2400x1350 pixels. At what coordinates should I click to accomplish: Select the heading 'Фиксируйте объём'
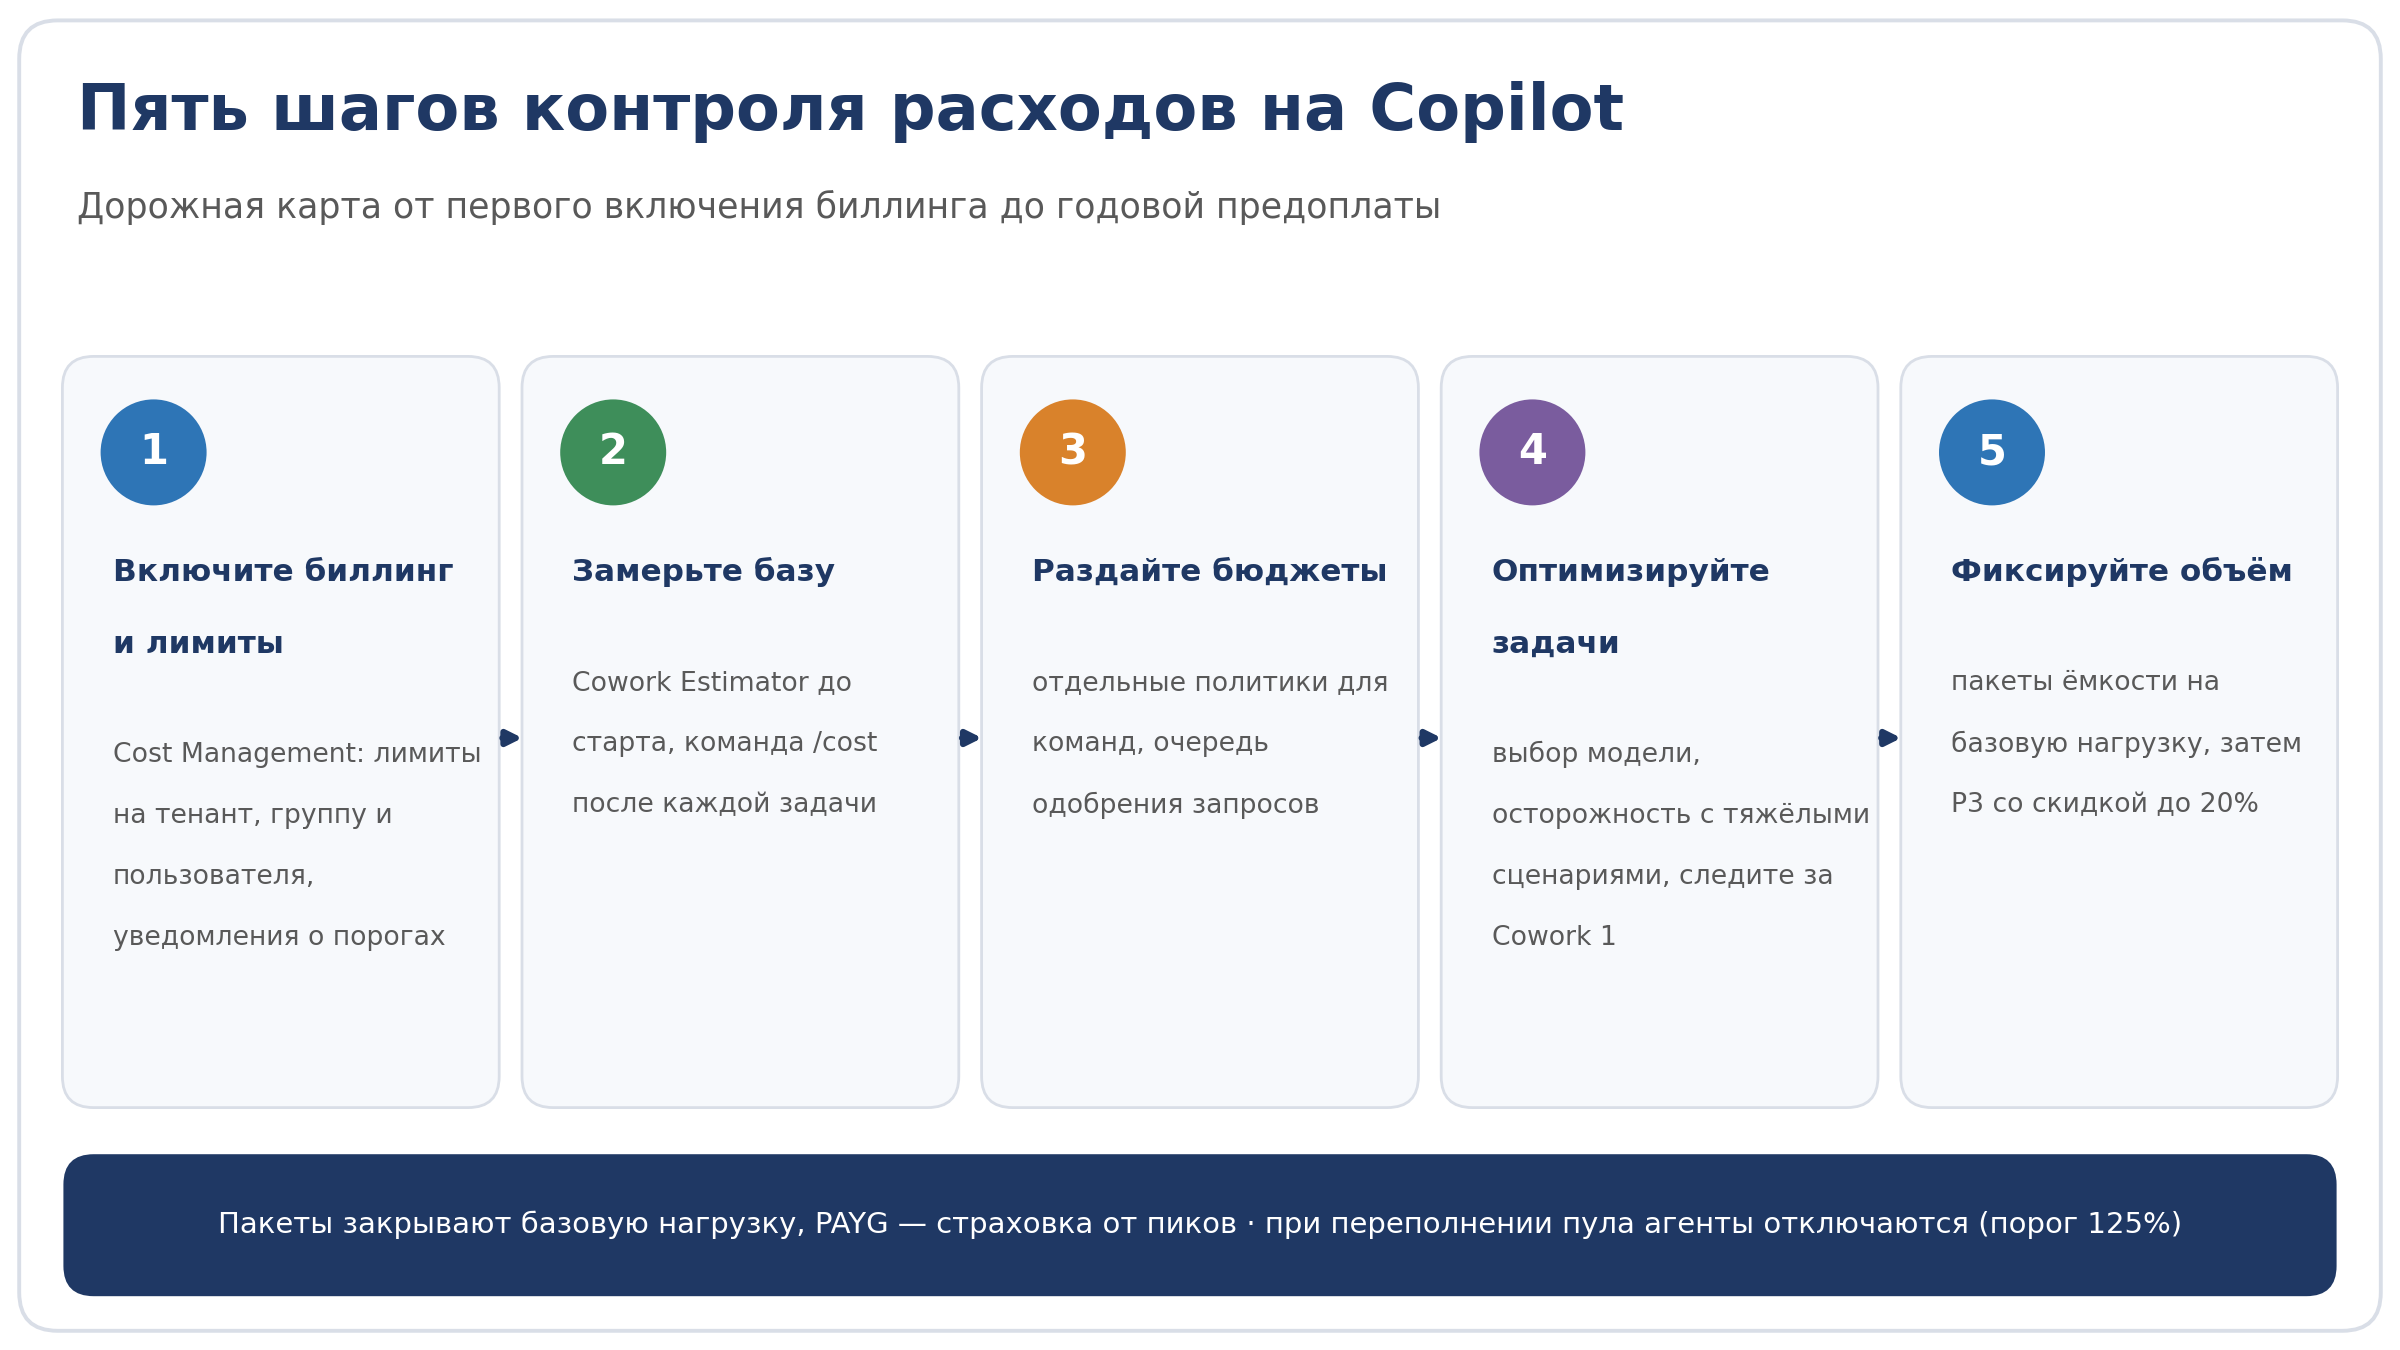[2121, 572]
